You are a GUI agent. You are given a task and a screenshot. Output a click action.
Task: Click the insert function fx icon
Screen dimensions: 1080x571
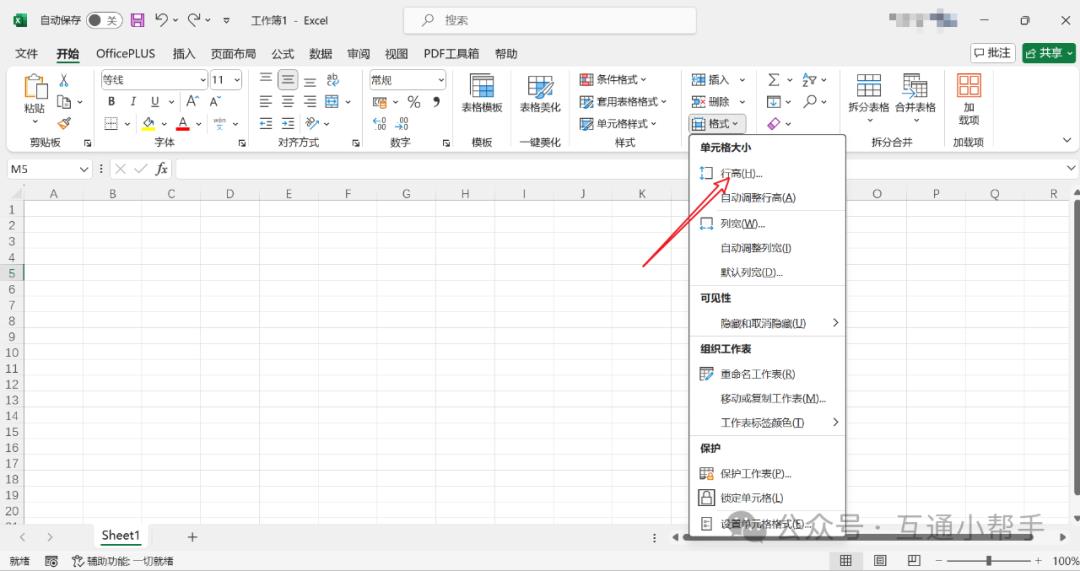click(161, 169)
